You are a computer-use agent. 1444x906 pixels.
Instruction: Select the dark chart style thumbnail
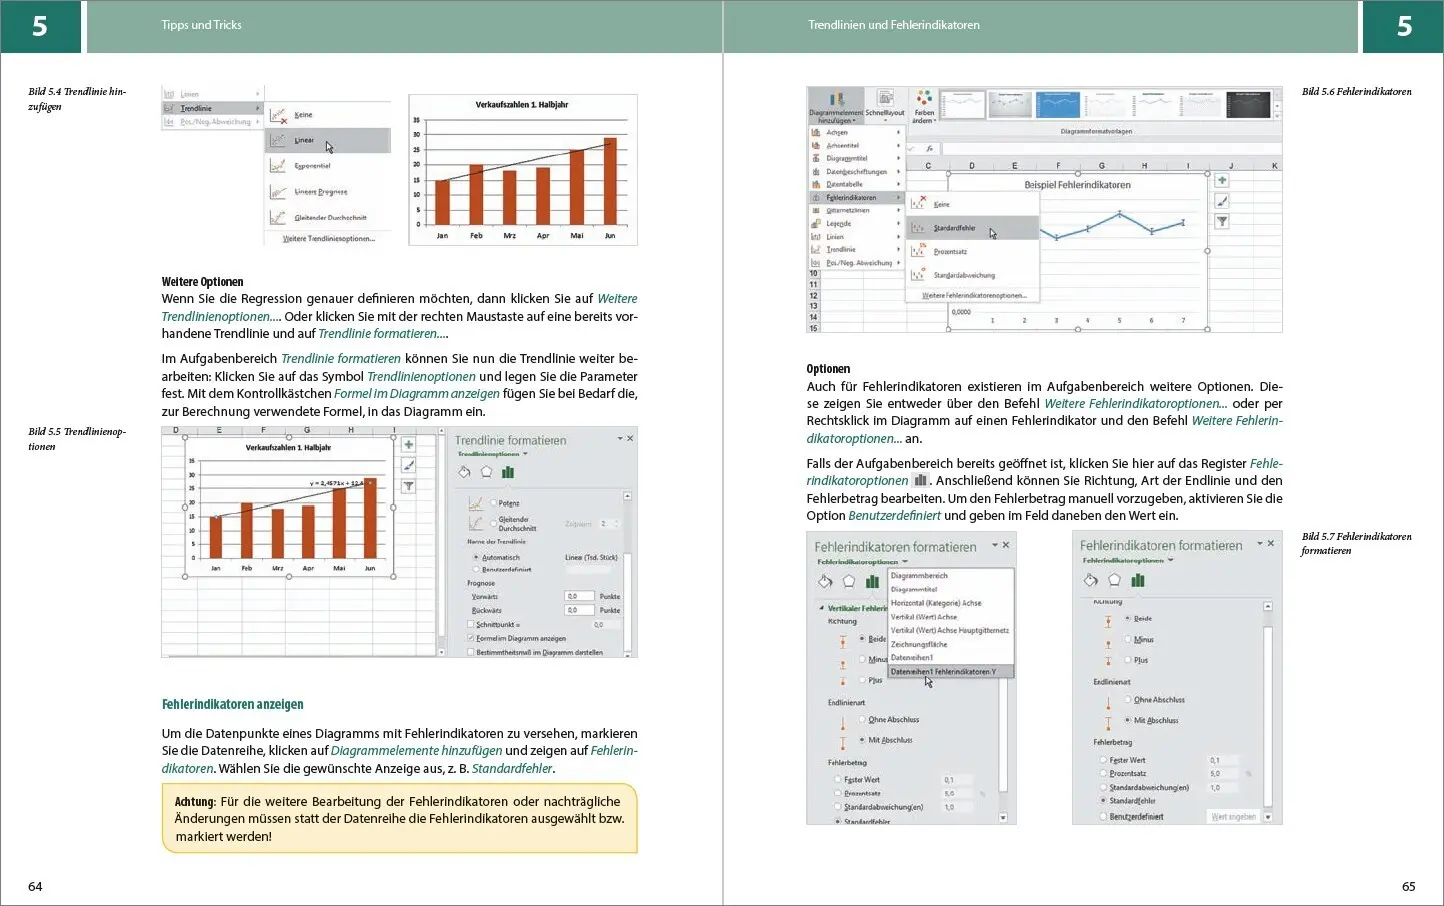(x=1248, y=104)
